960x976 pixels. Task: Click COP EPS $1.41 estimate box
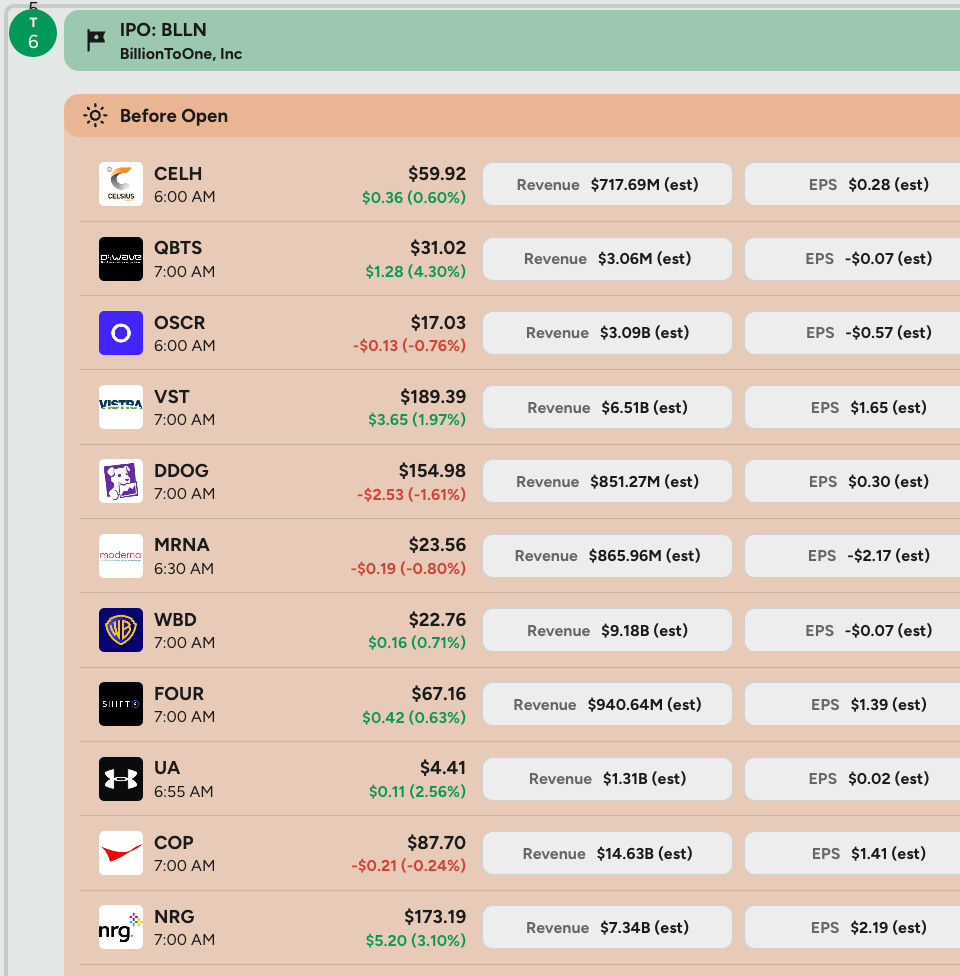(x=852, y=853)
